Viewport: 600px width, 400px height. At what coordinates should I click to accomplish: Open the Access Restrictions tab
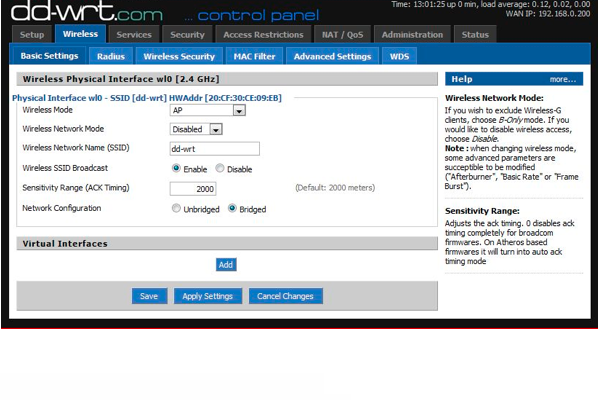(264, 34)
